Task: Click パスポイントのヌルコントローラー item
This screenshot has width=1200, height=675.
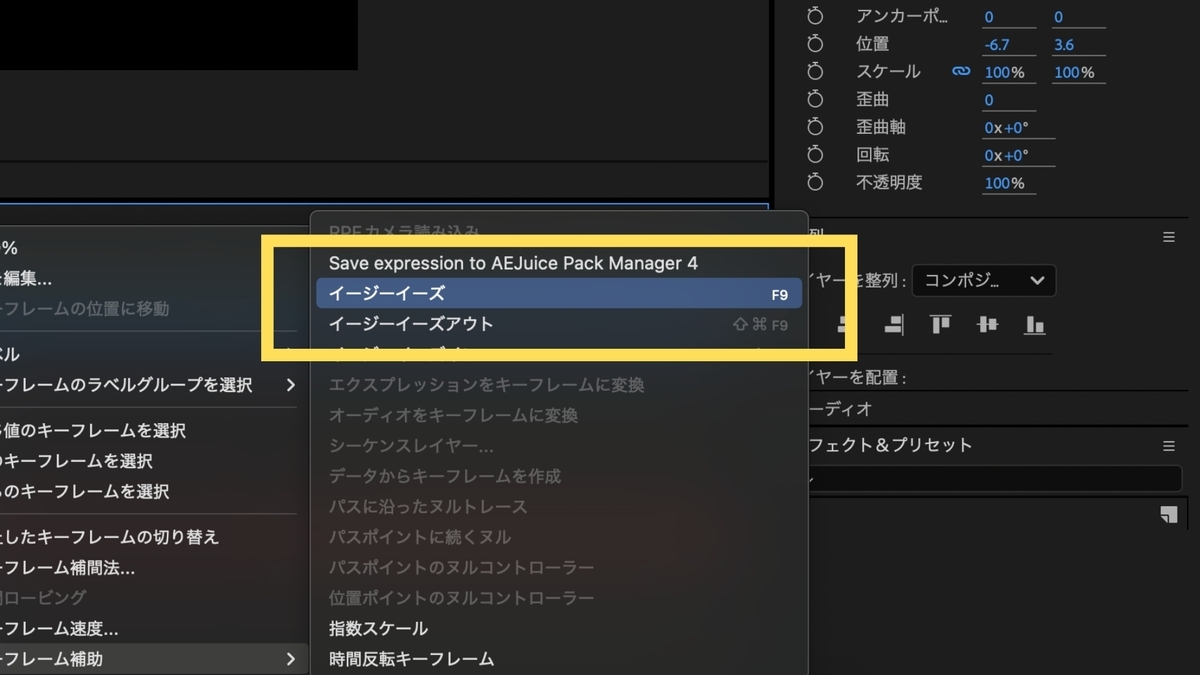Action: 559,567
